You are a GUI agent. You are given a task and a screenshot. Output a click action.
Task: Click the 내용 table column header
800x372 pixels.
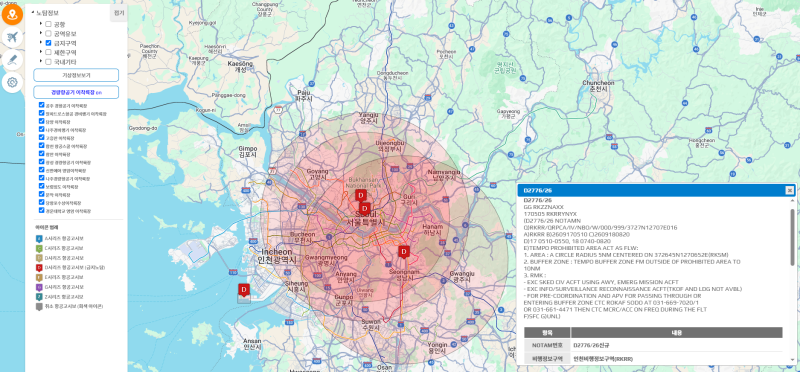(x=676, y=332)
